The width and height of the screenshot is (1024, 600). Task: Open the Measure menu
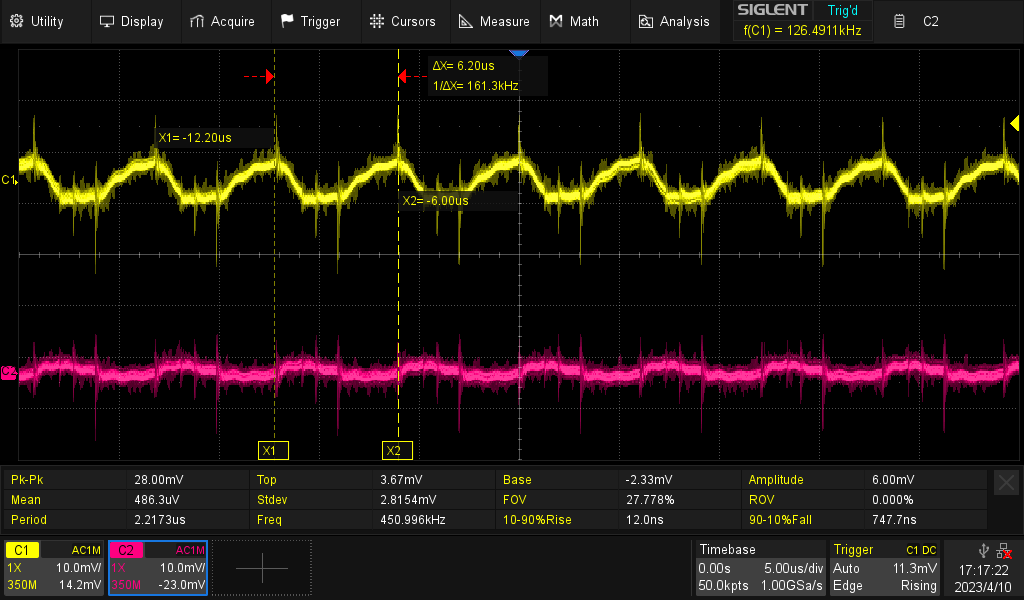tap(494, 22)
